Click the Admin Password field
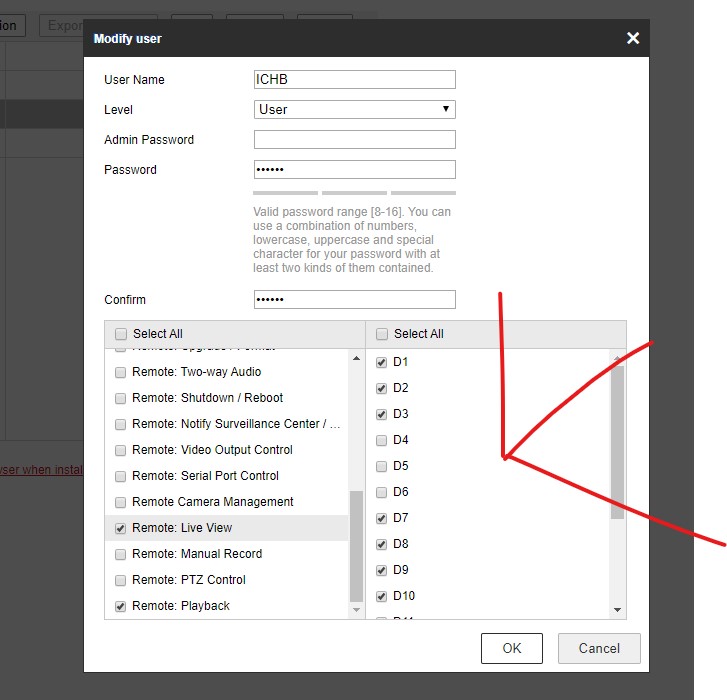The height and width of the screenshot is (700, 727). (355, 140)
